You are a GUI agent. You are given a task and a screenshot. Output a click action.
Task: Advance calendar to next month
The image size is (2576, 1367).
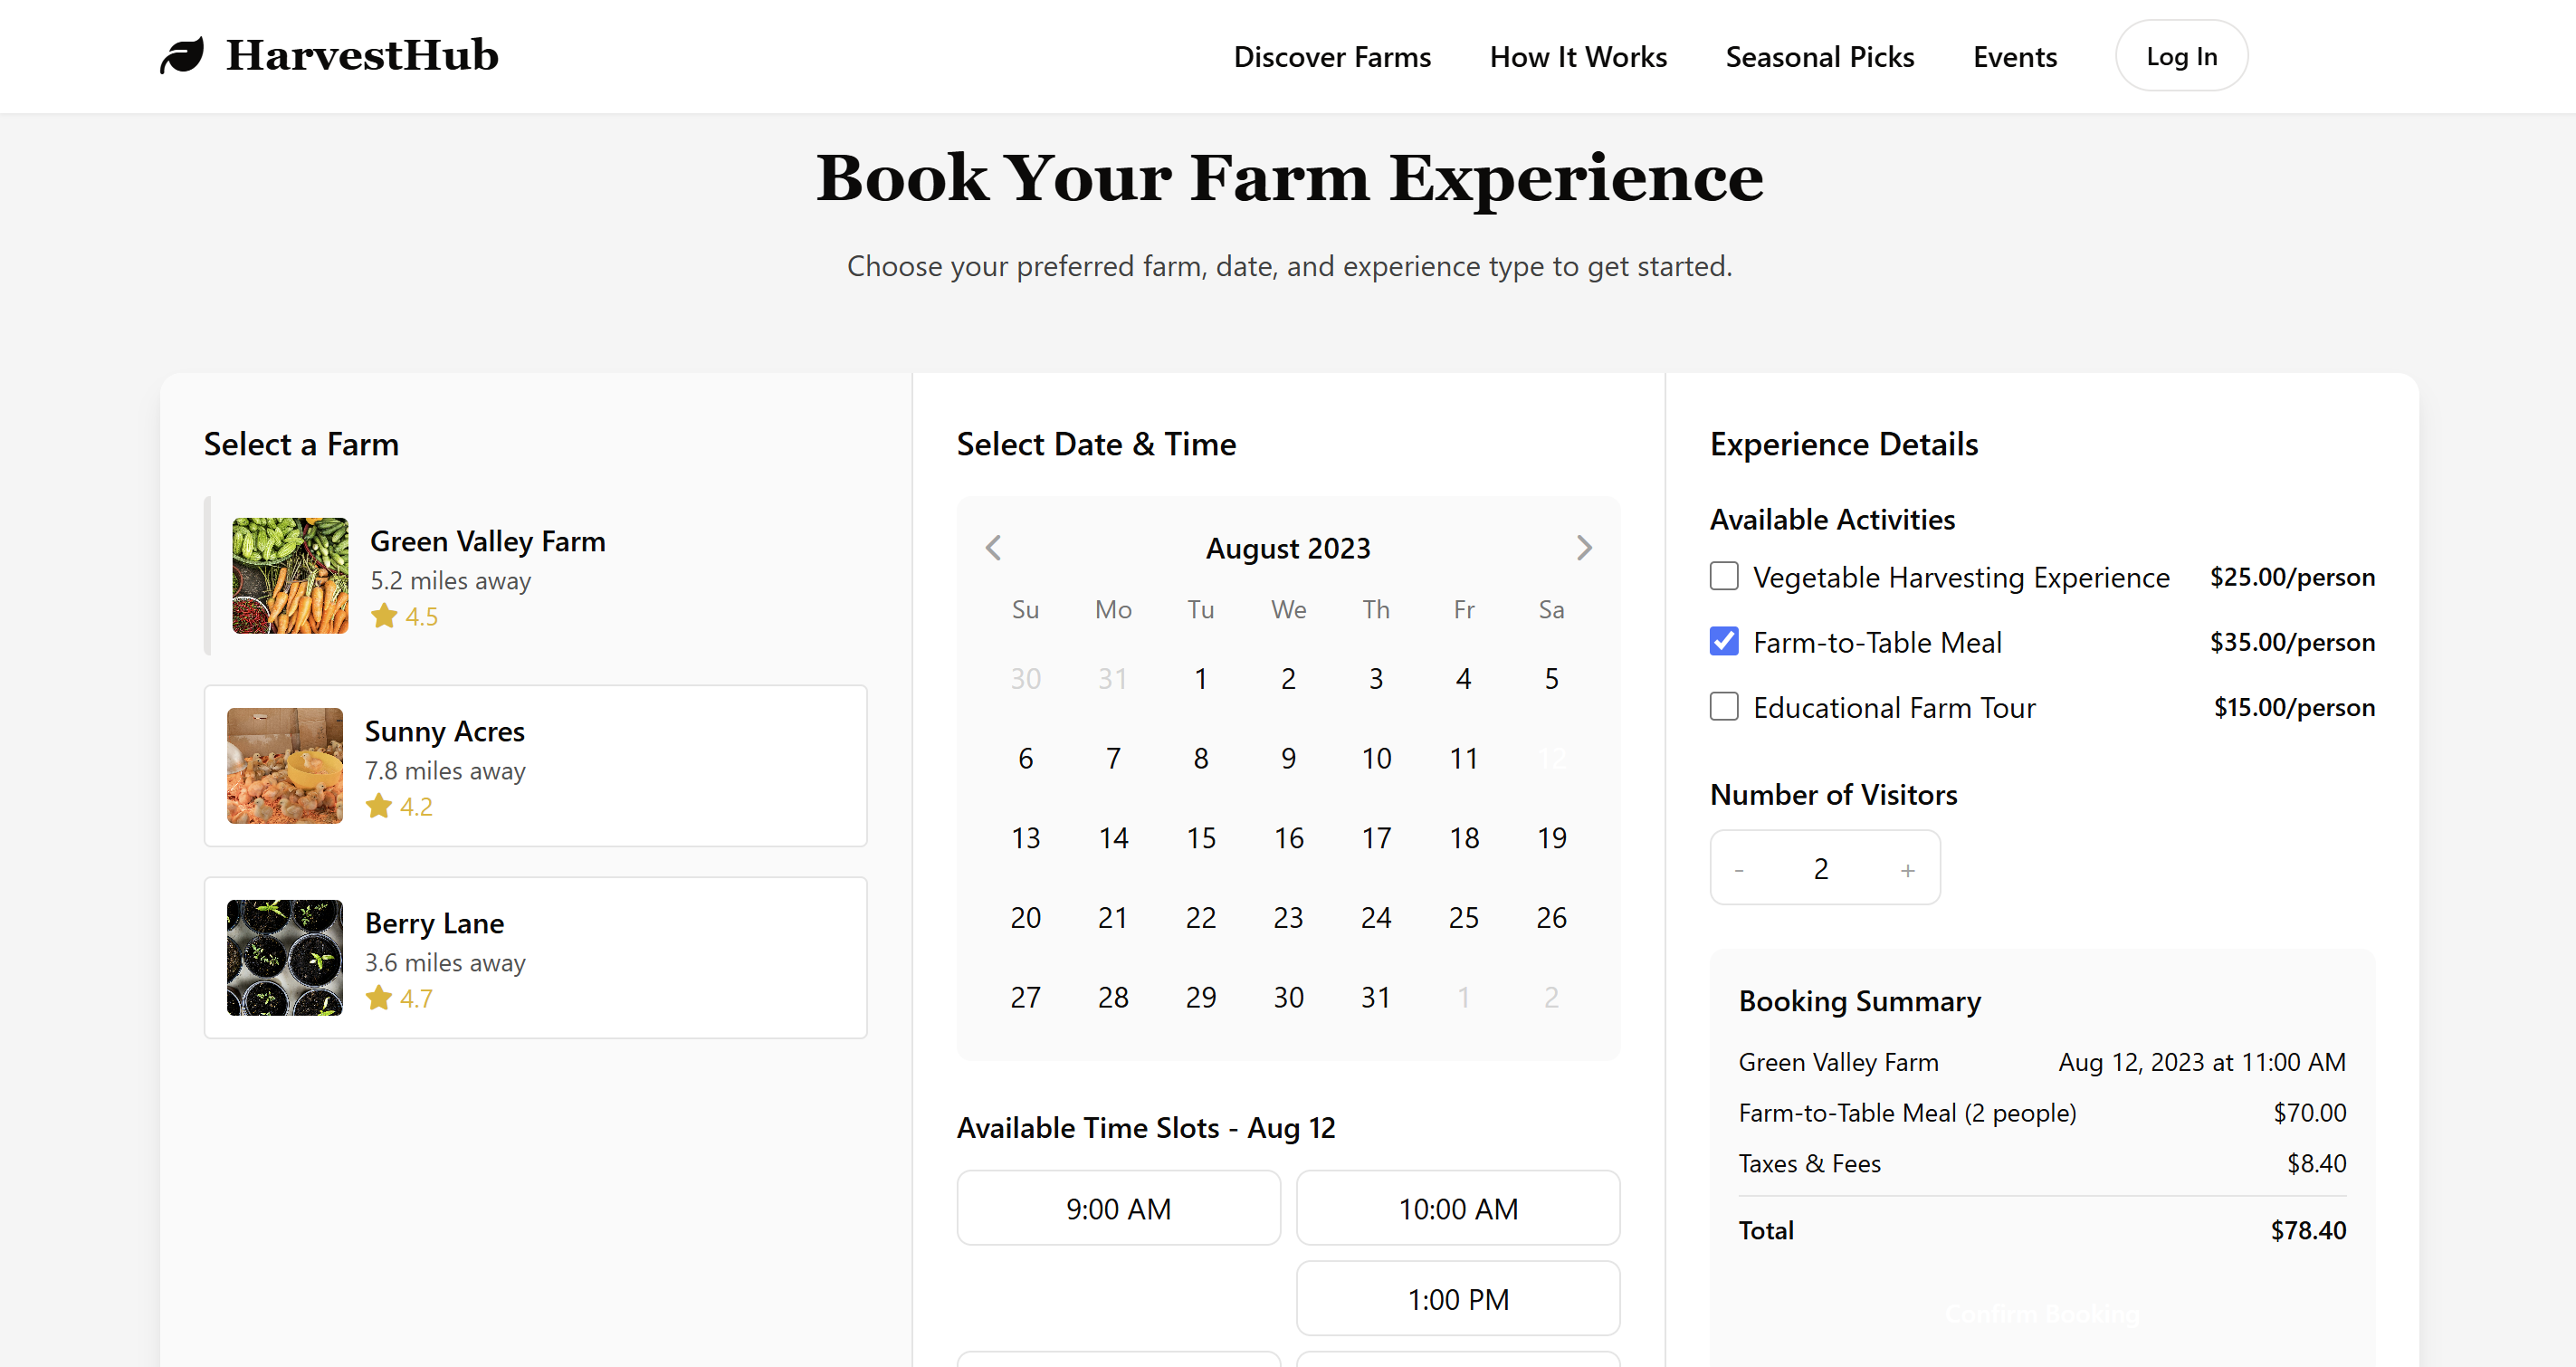click(1584, 548)
